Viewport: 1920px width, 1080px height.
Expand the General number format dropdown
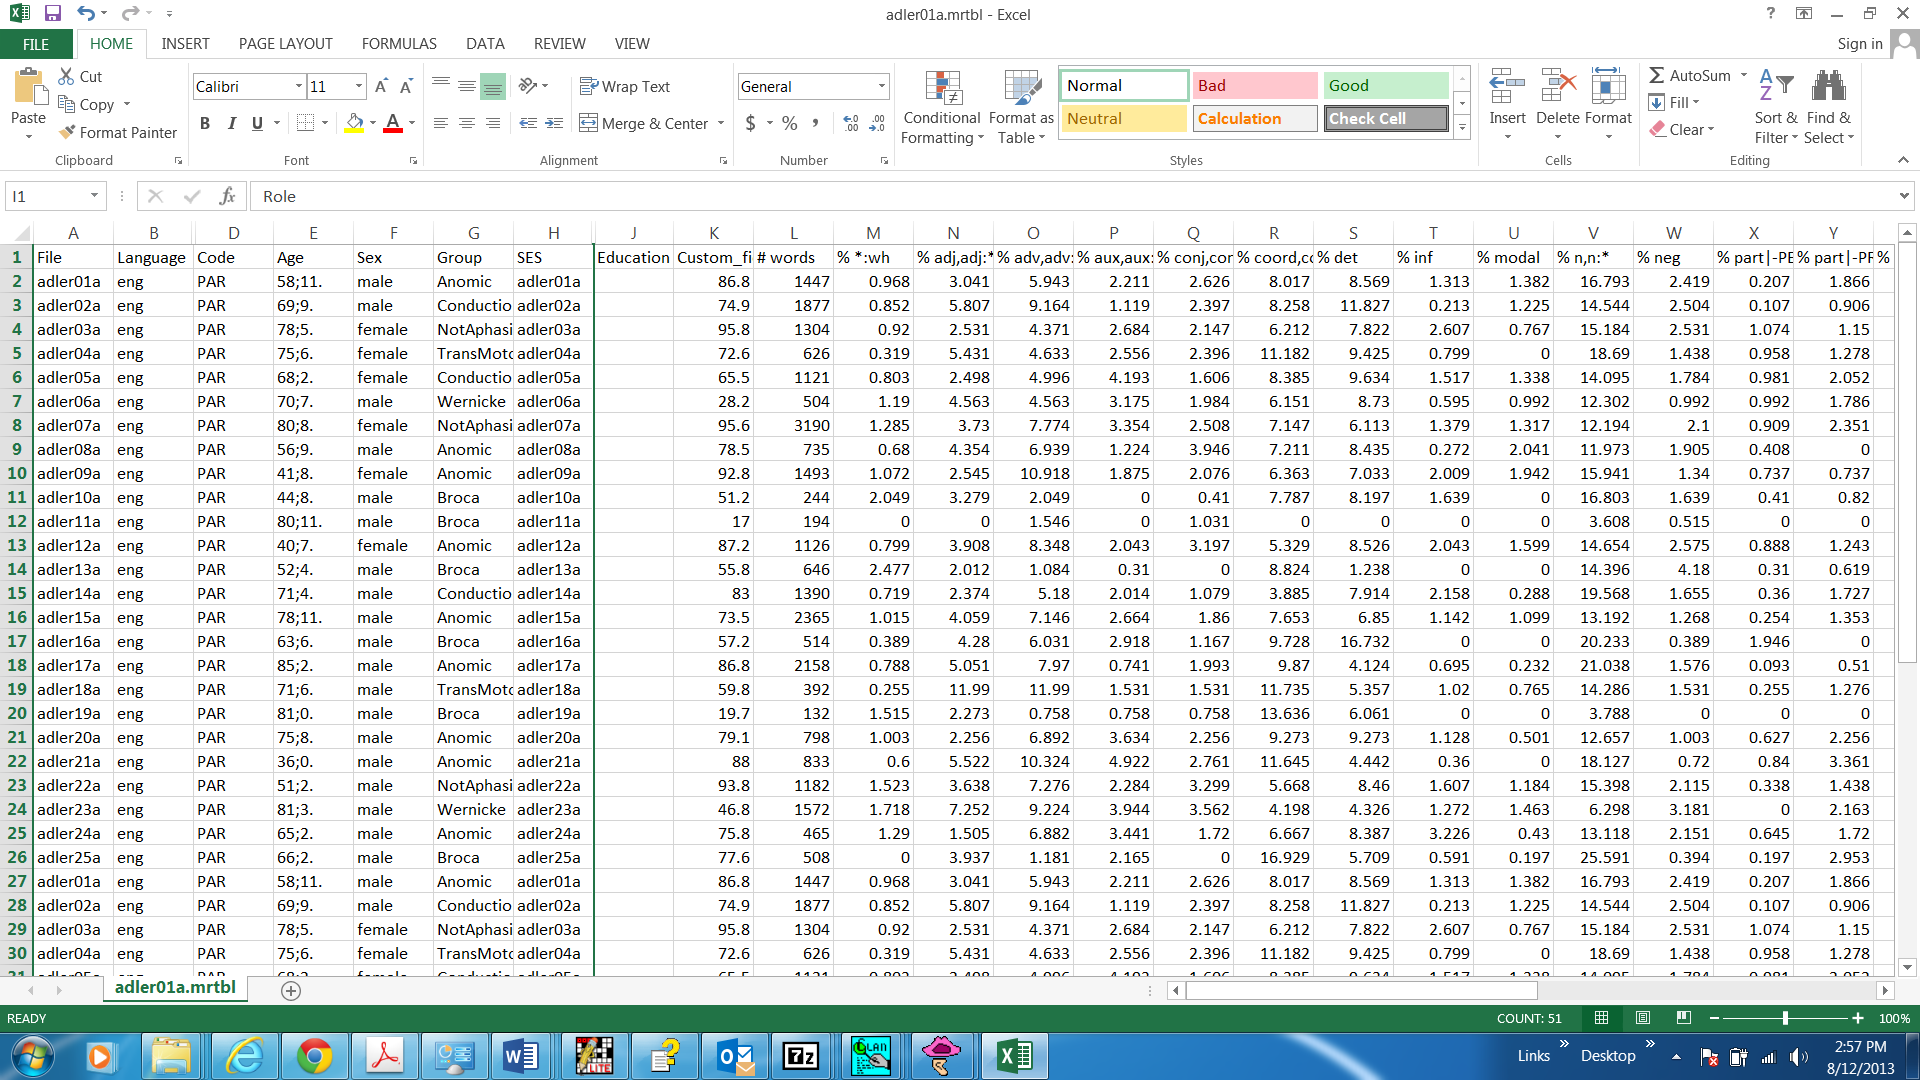coord(881,87)
